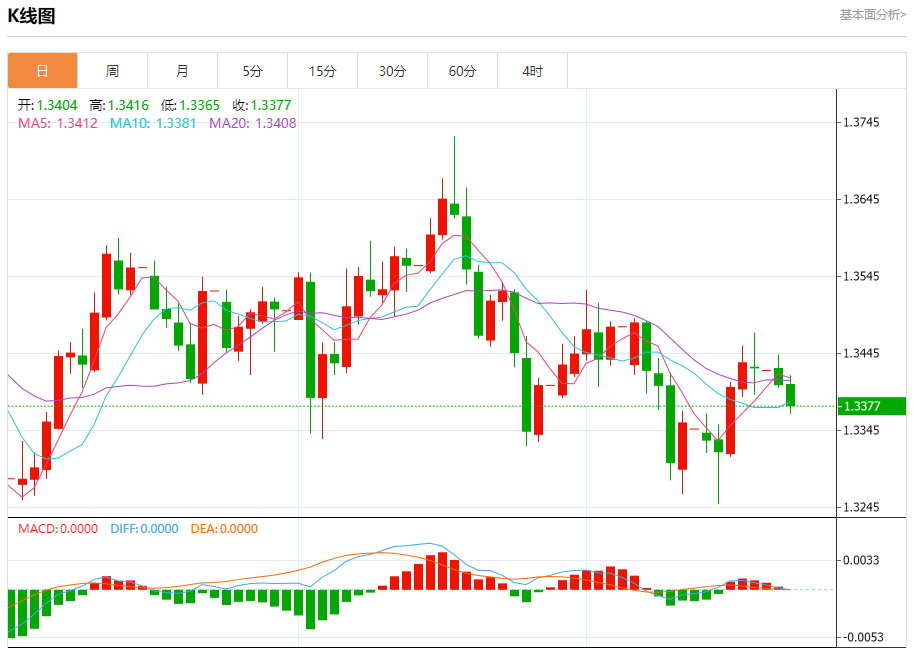Image resolution: width=914 pixels, height=648 pixels.
Task: Click the 1.3745 price axis label
Action: (861, 123)
